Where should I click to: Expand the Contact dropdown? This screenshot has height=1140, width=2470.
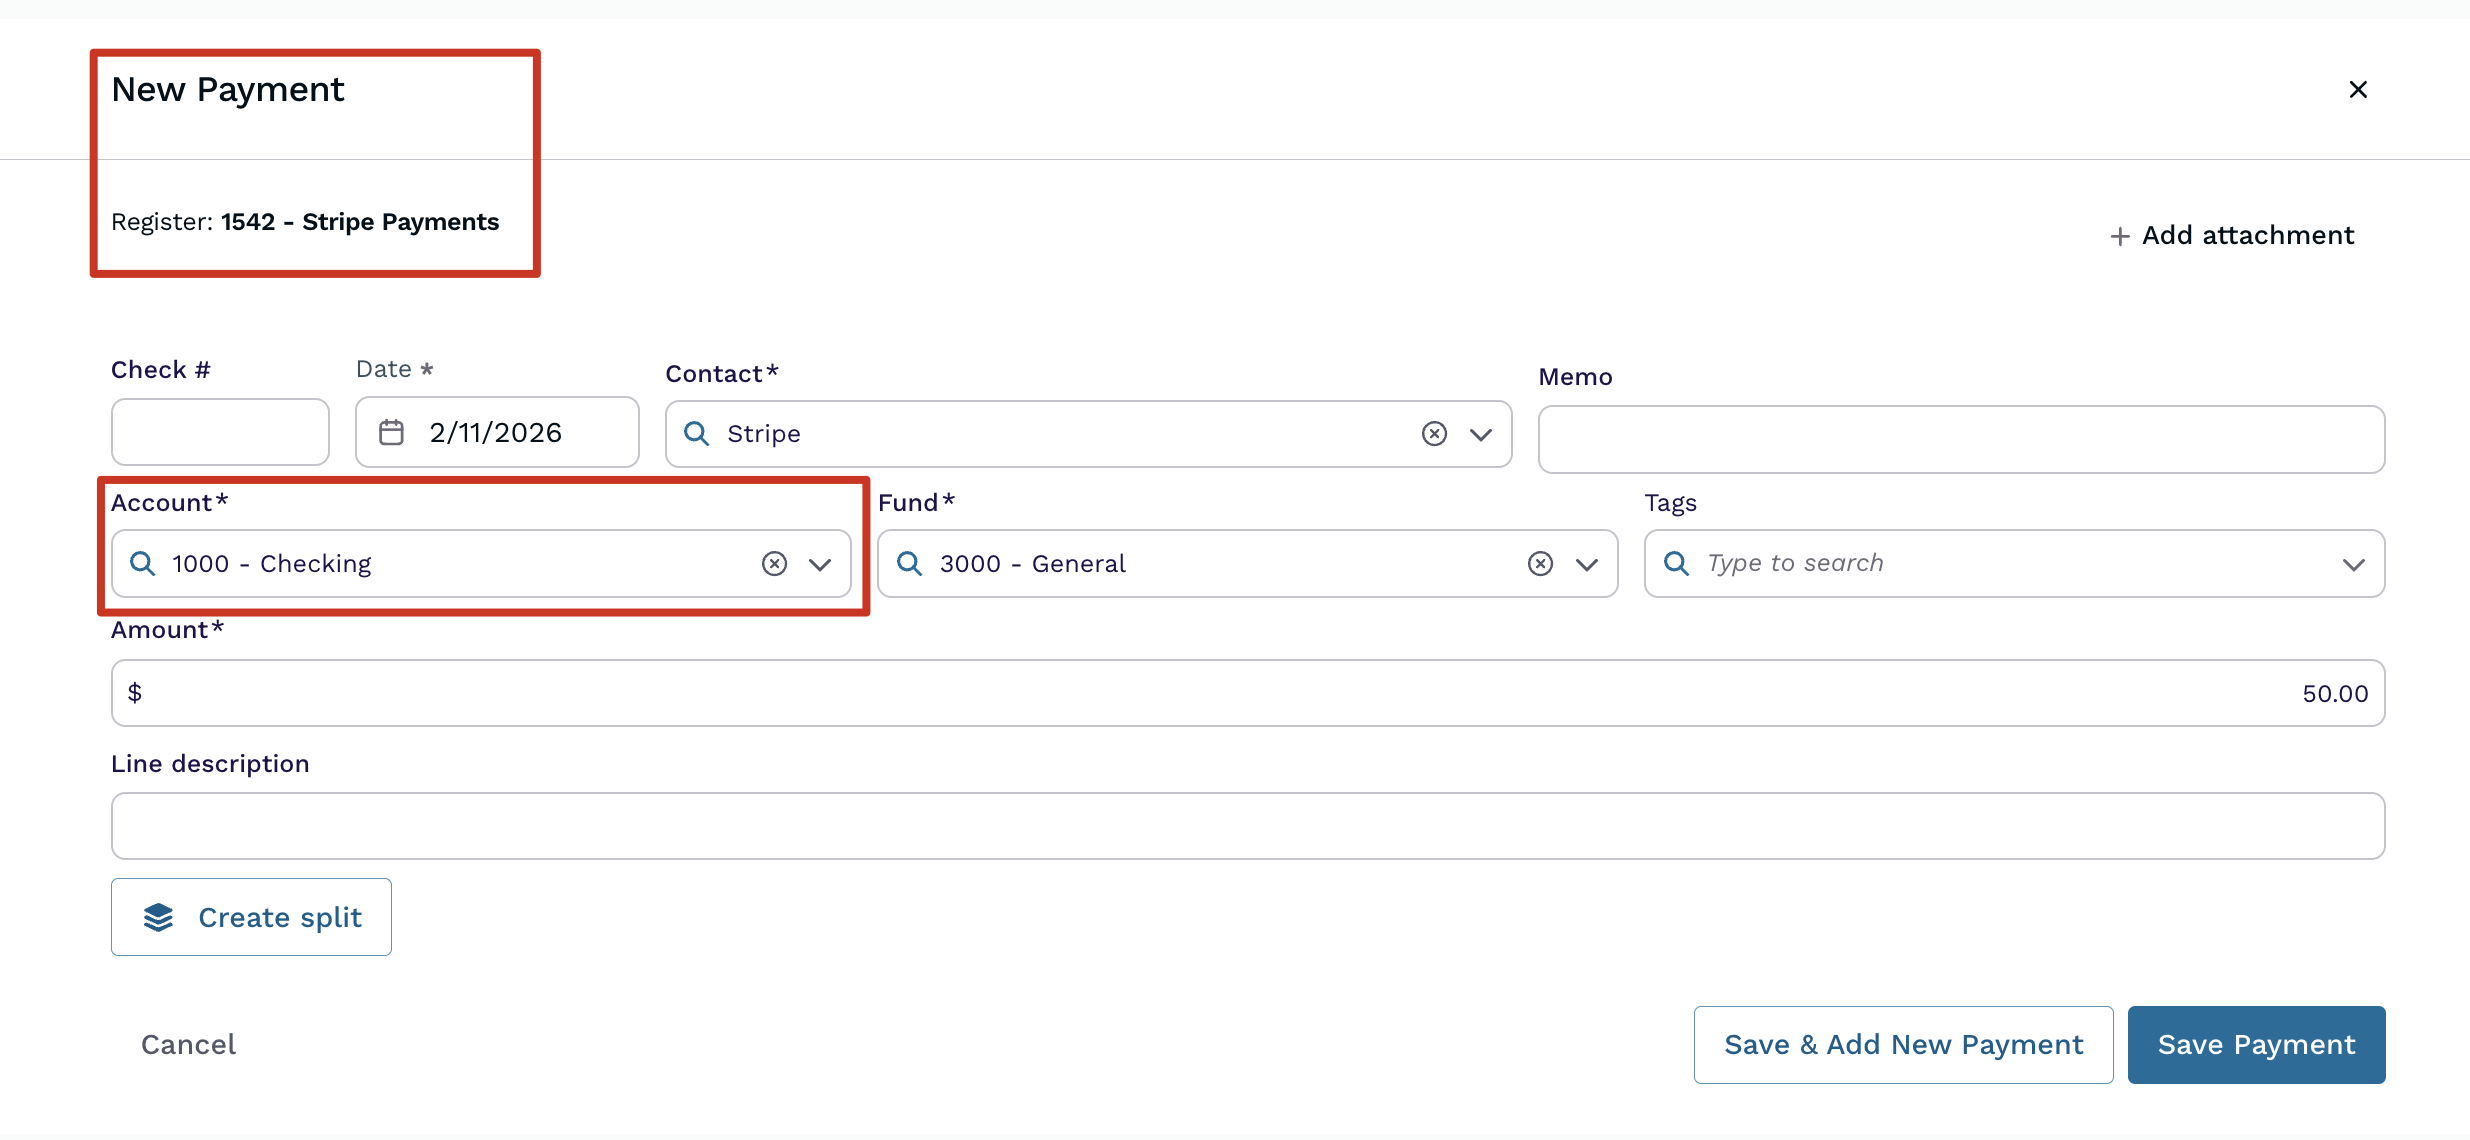pos(1481,434)
